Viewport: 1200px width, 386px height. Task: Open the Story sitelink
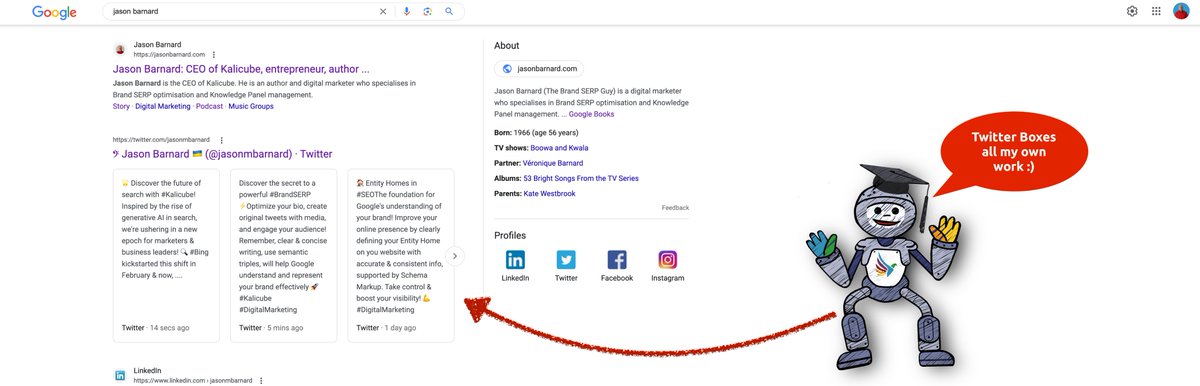pos(121,106)
